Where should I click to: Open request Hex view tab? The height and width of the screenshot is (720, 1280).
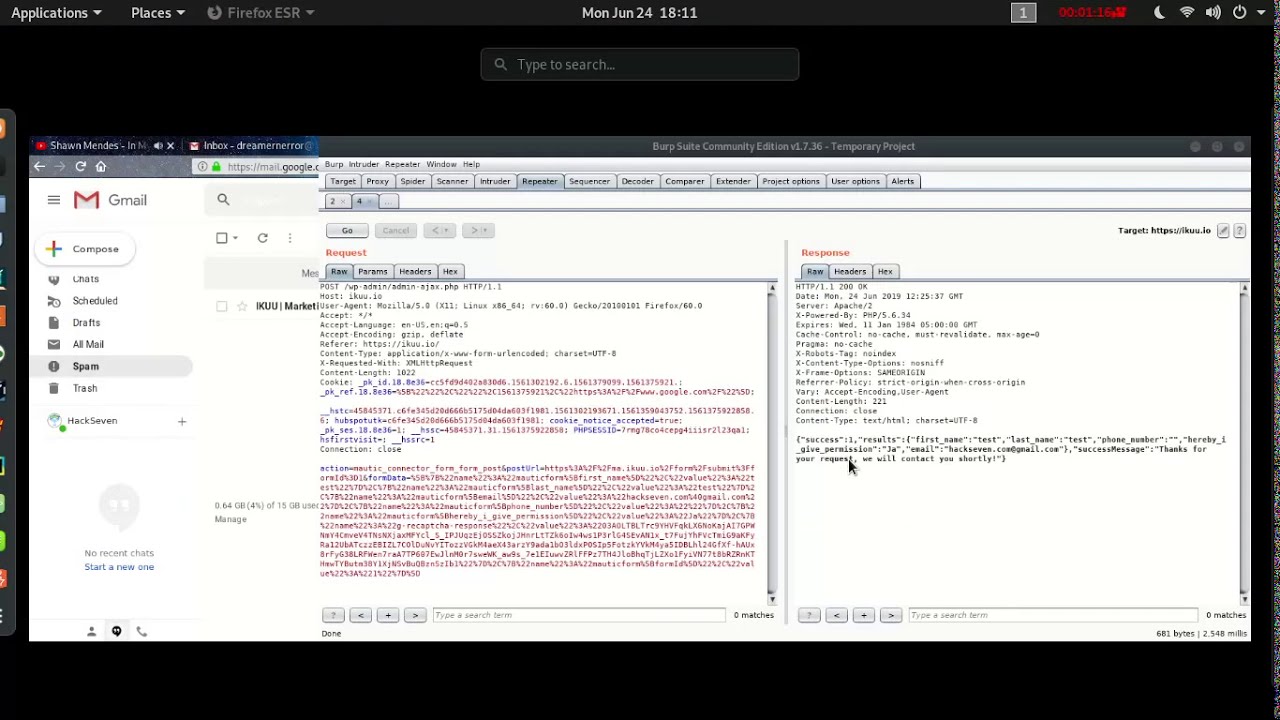coord(450,272)
